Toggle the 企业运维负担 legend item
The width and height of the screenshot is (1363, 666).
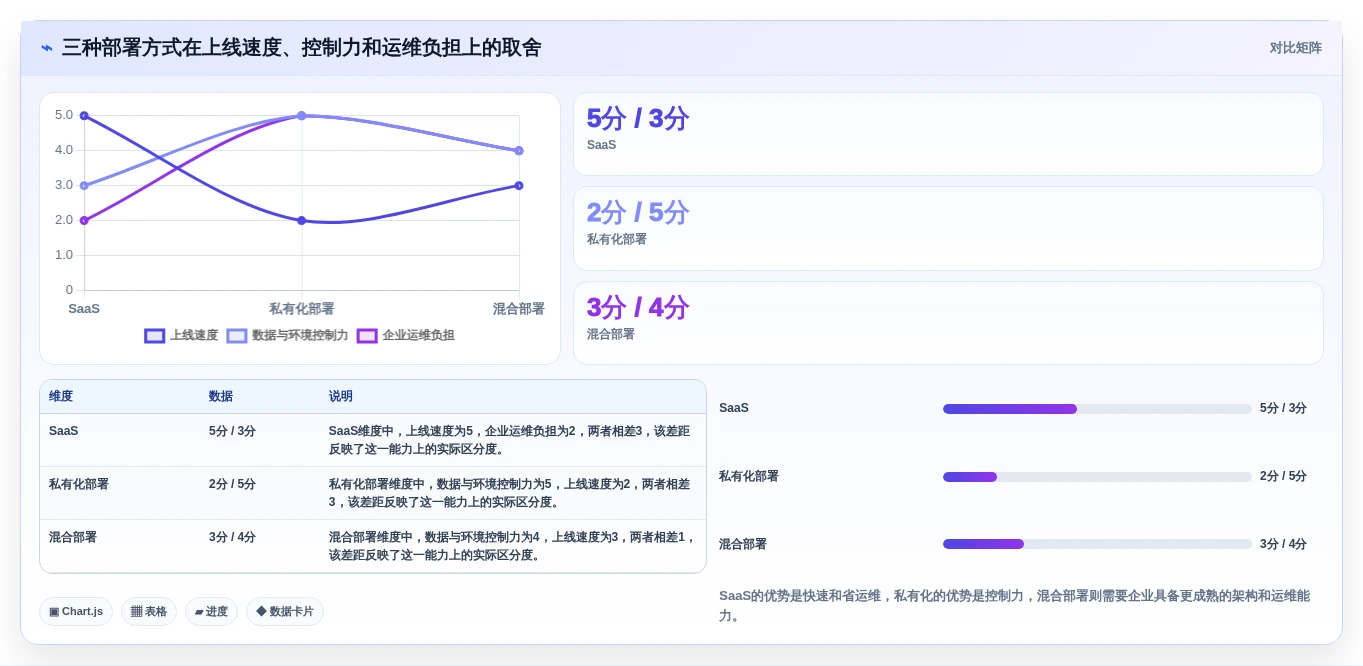tap(405, 336)
